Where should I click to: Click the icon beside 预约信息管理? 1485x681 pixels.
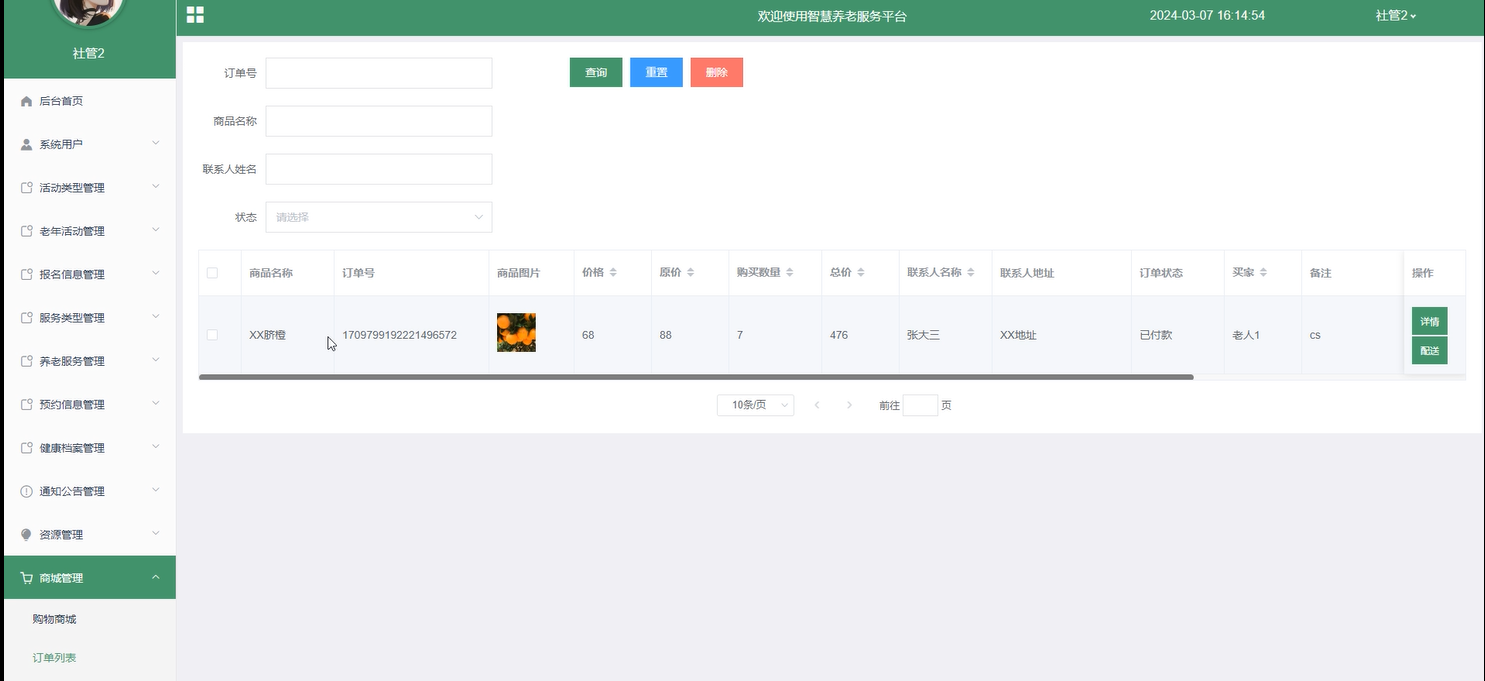(x=27, y=405)
